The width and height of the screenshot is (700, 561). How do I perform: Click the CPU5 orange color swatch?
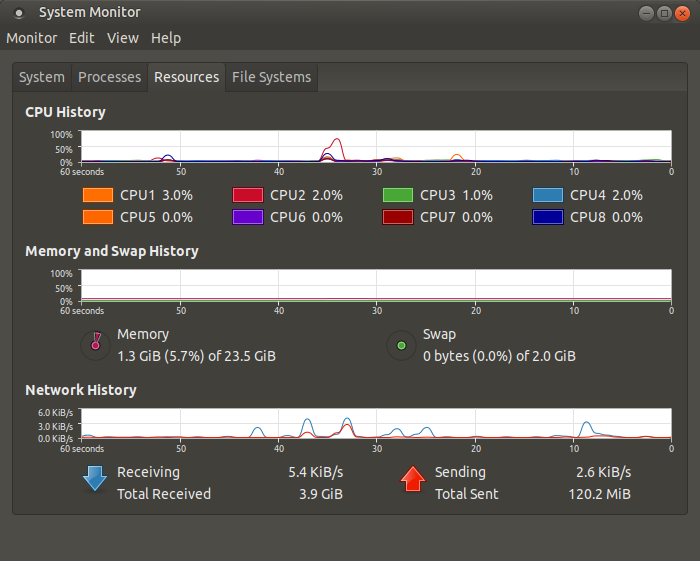click(97, 217)
